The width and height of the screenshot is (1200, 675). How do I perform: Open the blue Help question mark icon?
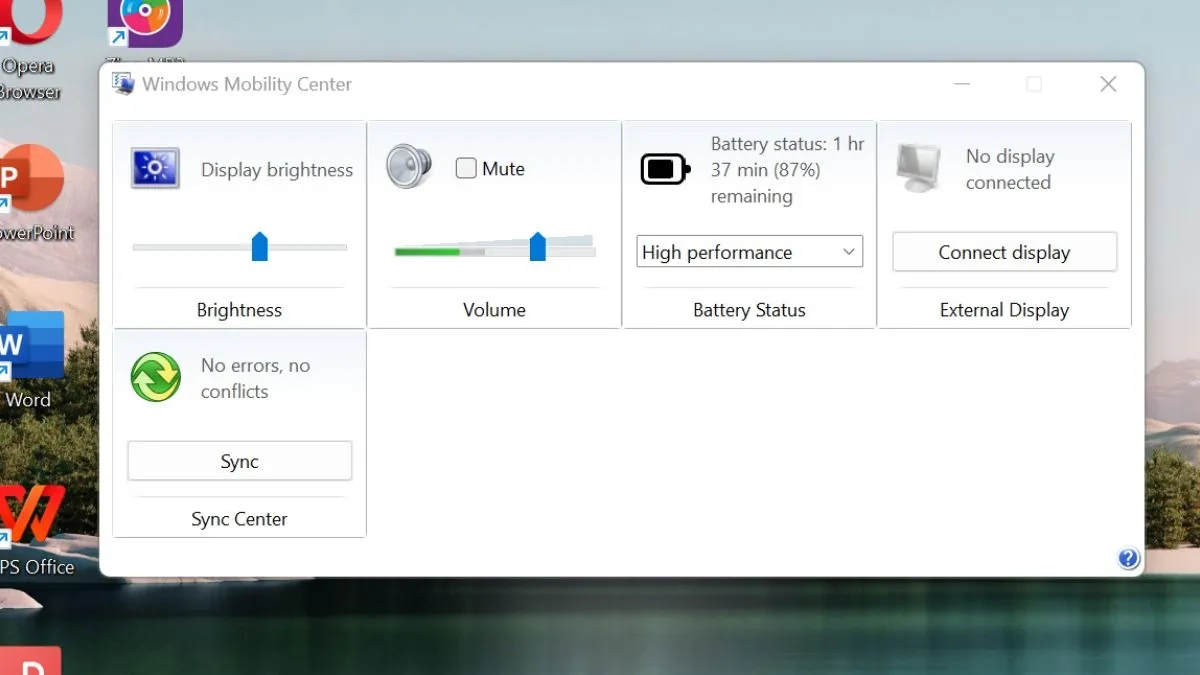tap(1129, 558)
